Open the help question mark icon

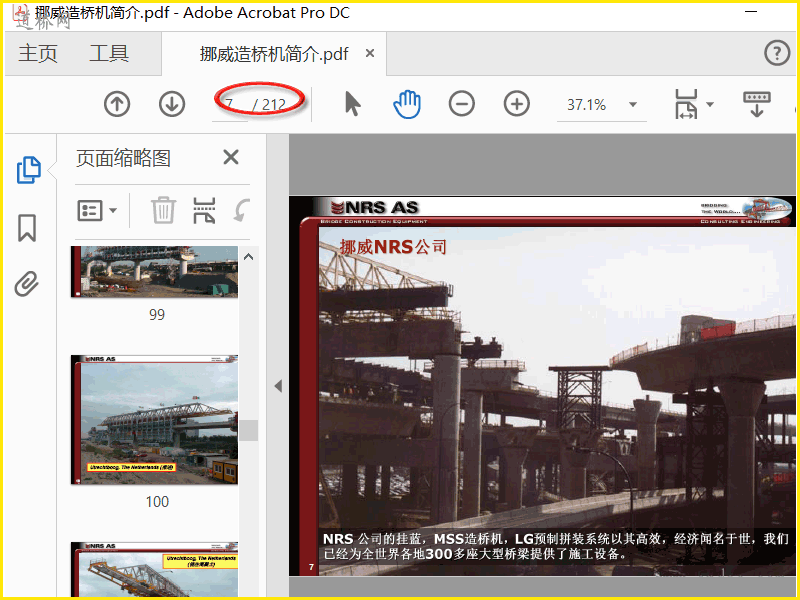coord(777,53)
